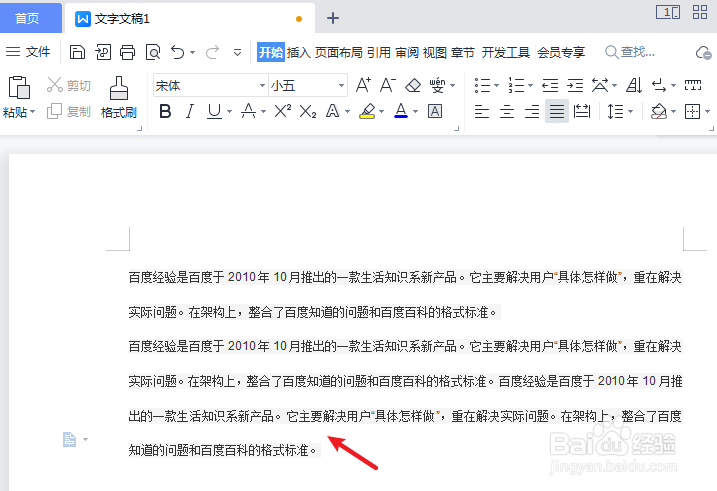Viewport: 717px width, 491px height.
Task: Expand the 粘贴 paste options arrow
Action: [32, 112]
